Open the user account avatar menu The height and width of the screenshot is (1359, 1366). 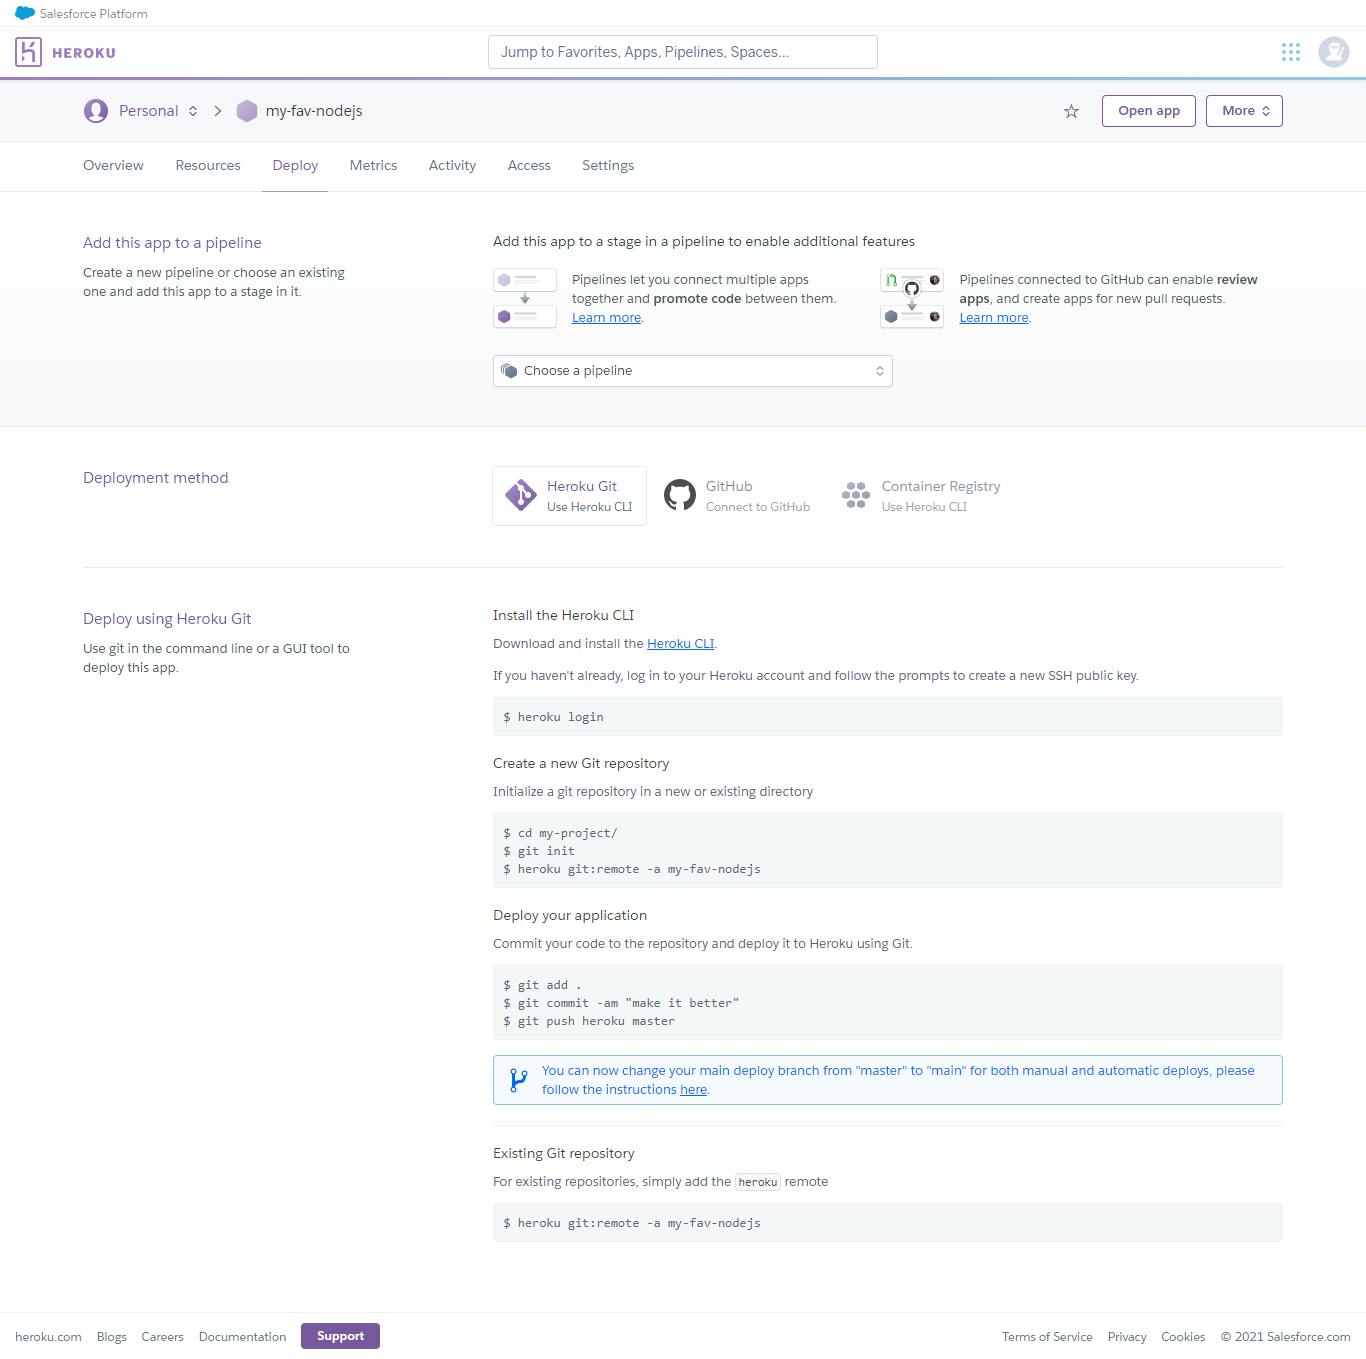click(1334, 52)
